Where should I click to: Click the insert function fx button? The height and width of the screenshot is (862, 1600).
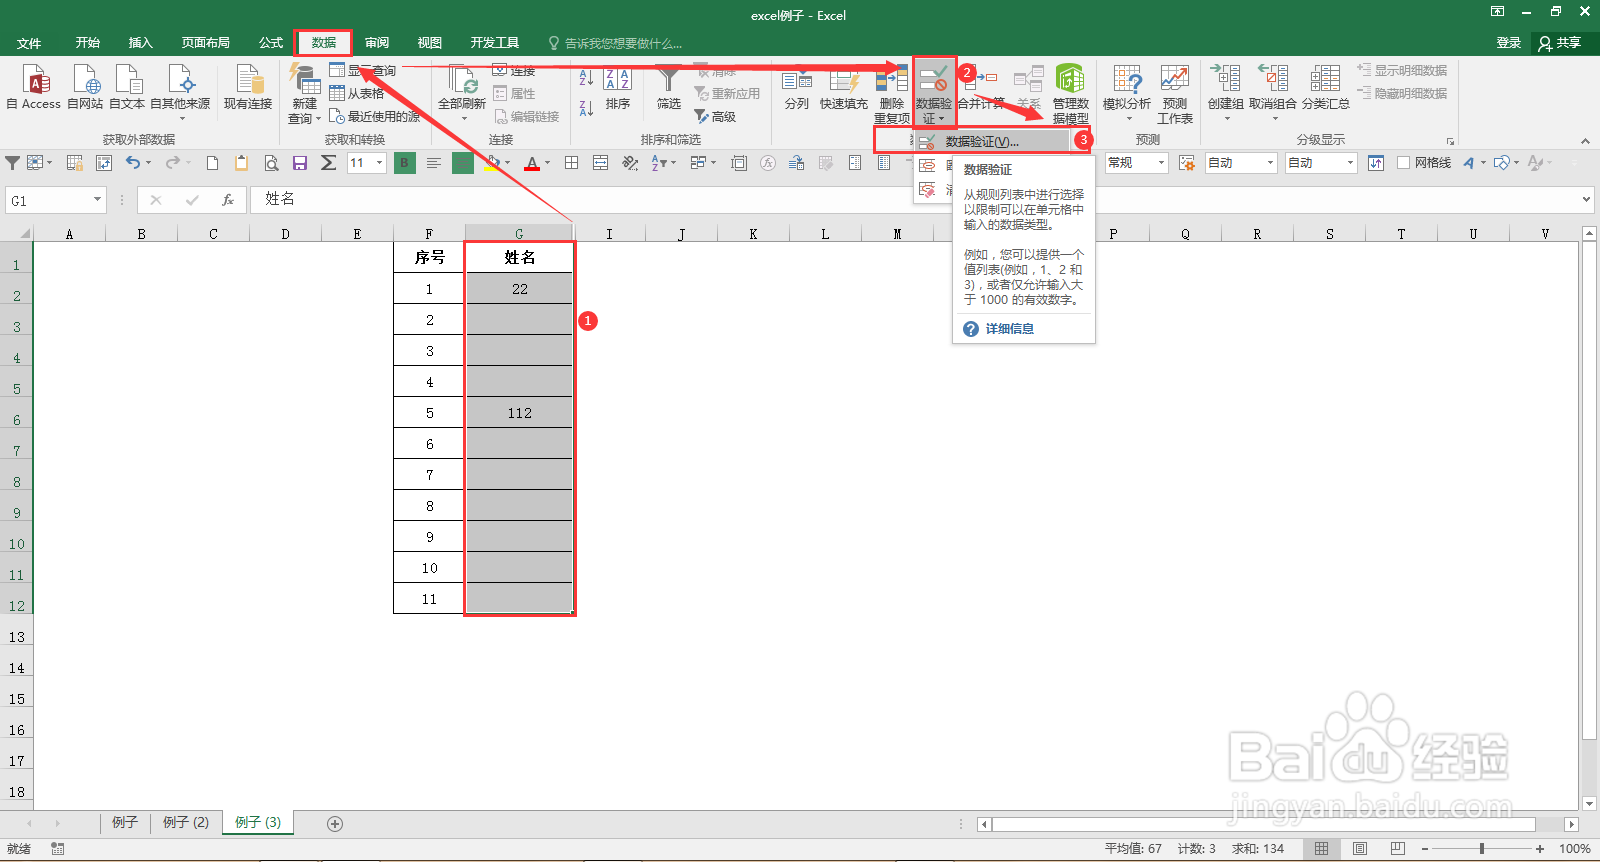click(228, 200)
